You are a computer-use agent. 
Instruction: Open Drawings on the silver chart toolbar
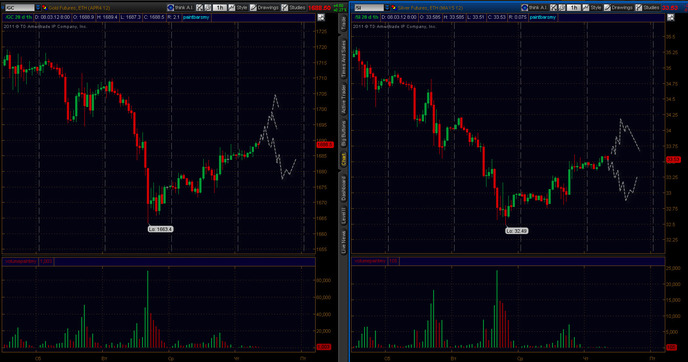618,7
